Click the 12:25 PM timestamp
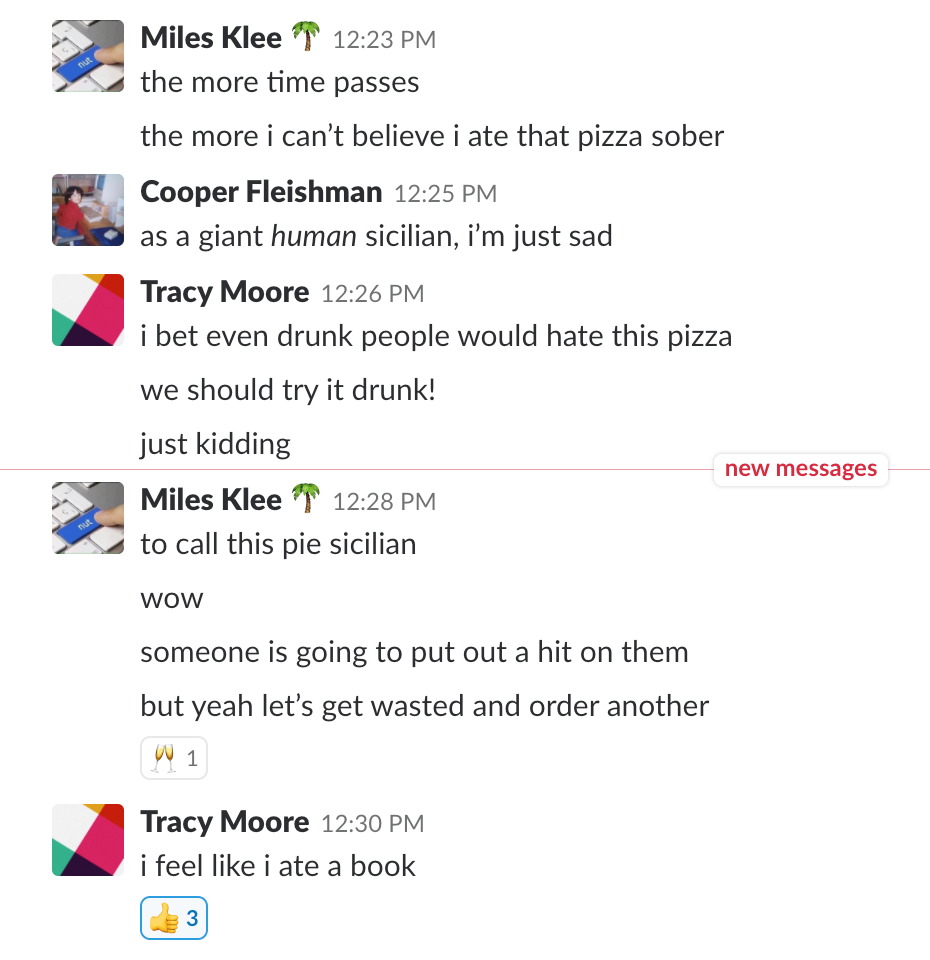The height and width of the screenshot is (960, 930). (x=446, y=193)
